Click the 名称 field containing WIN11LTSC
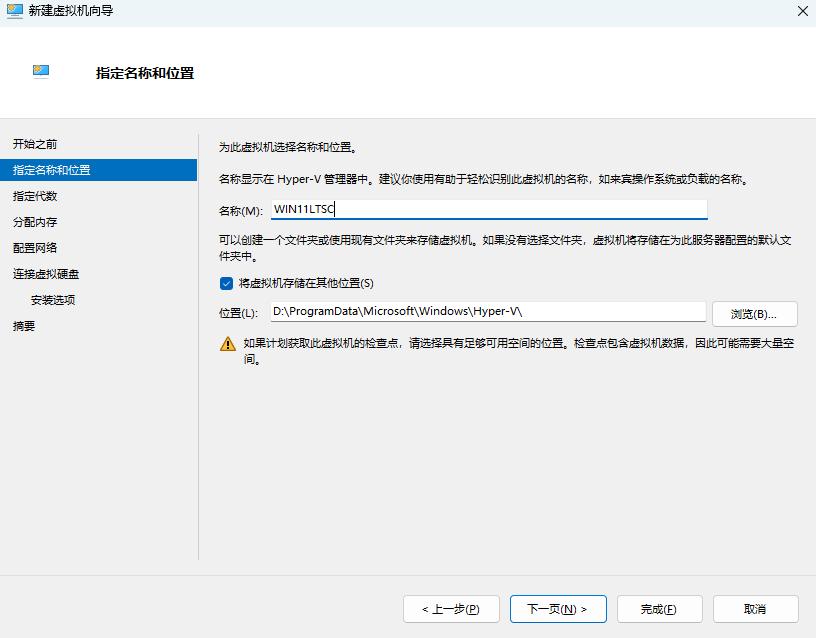816x638 pixels. click(488, 209)
